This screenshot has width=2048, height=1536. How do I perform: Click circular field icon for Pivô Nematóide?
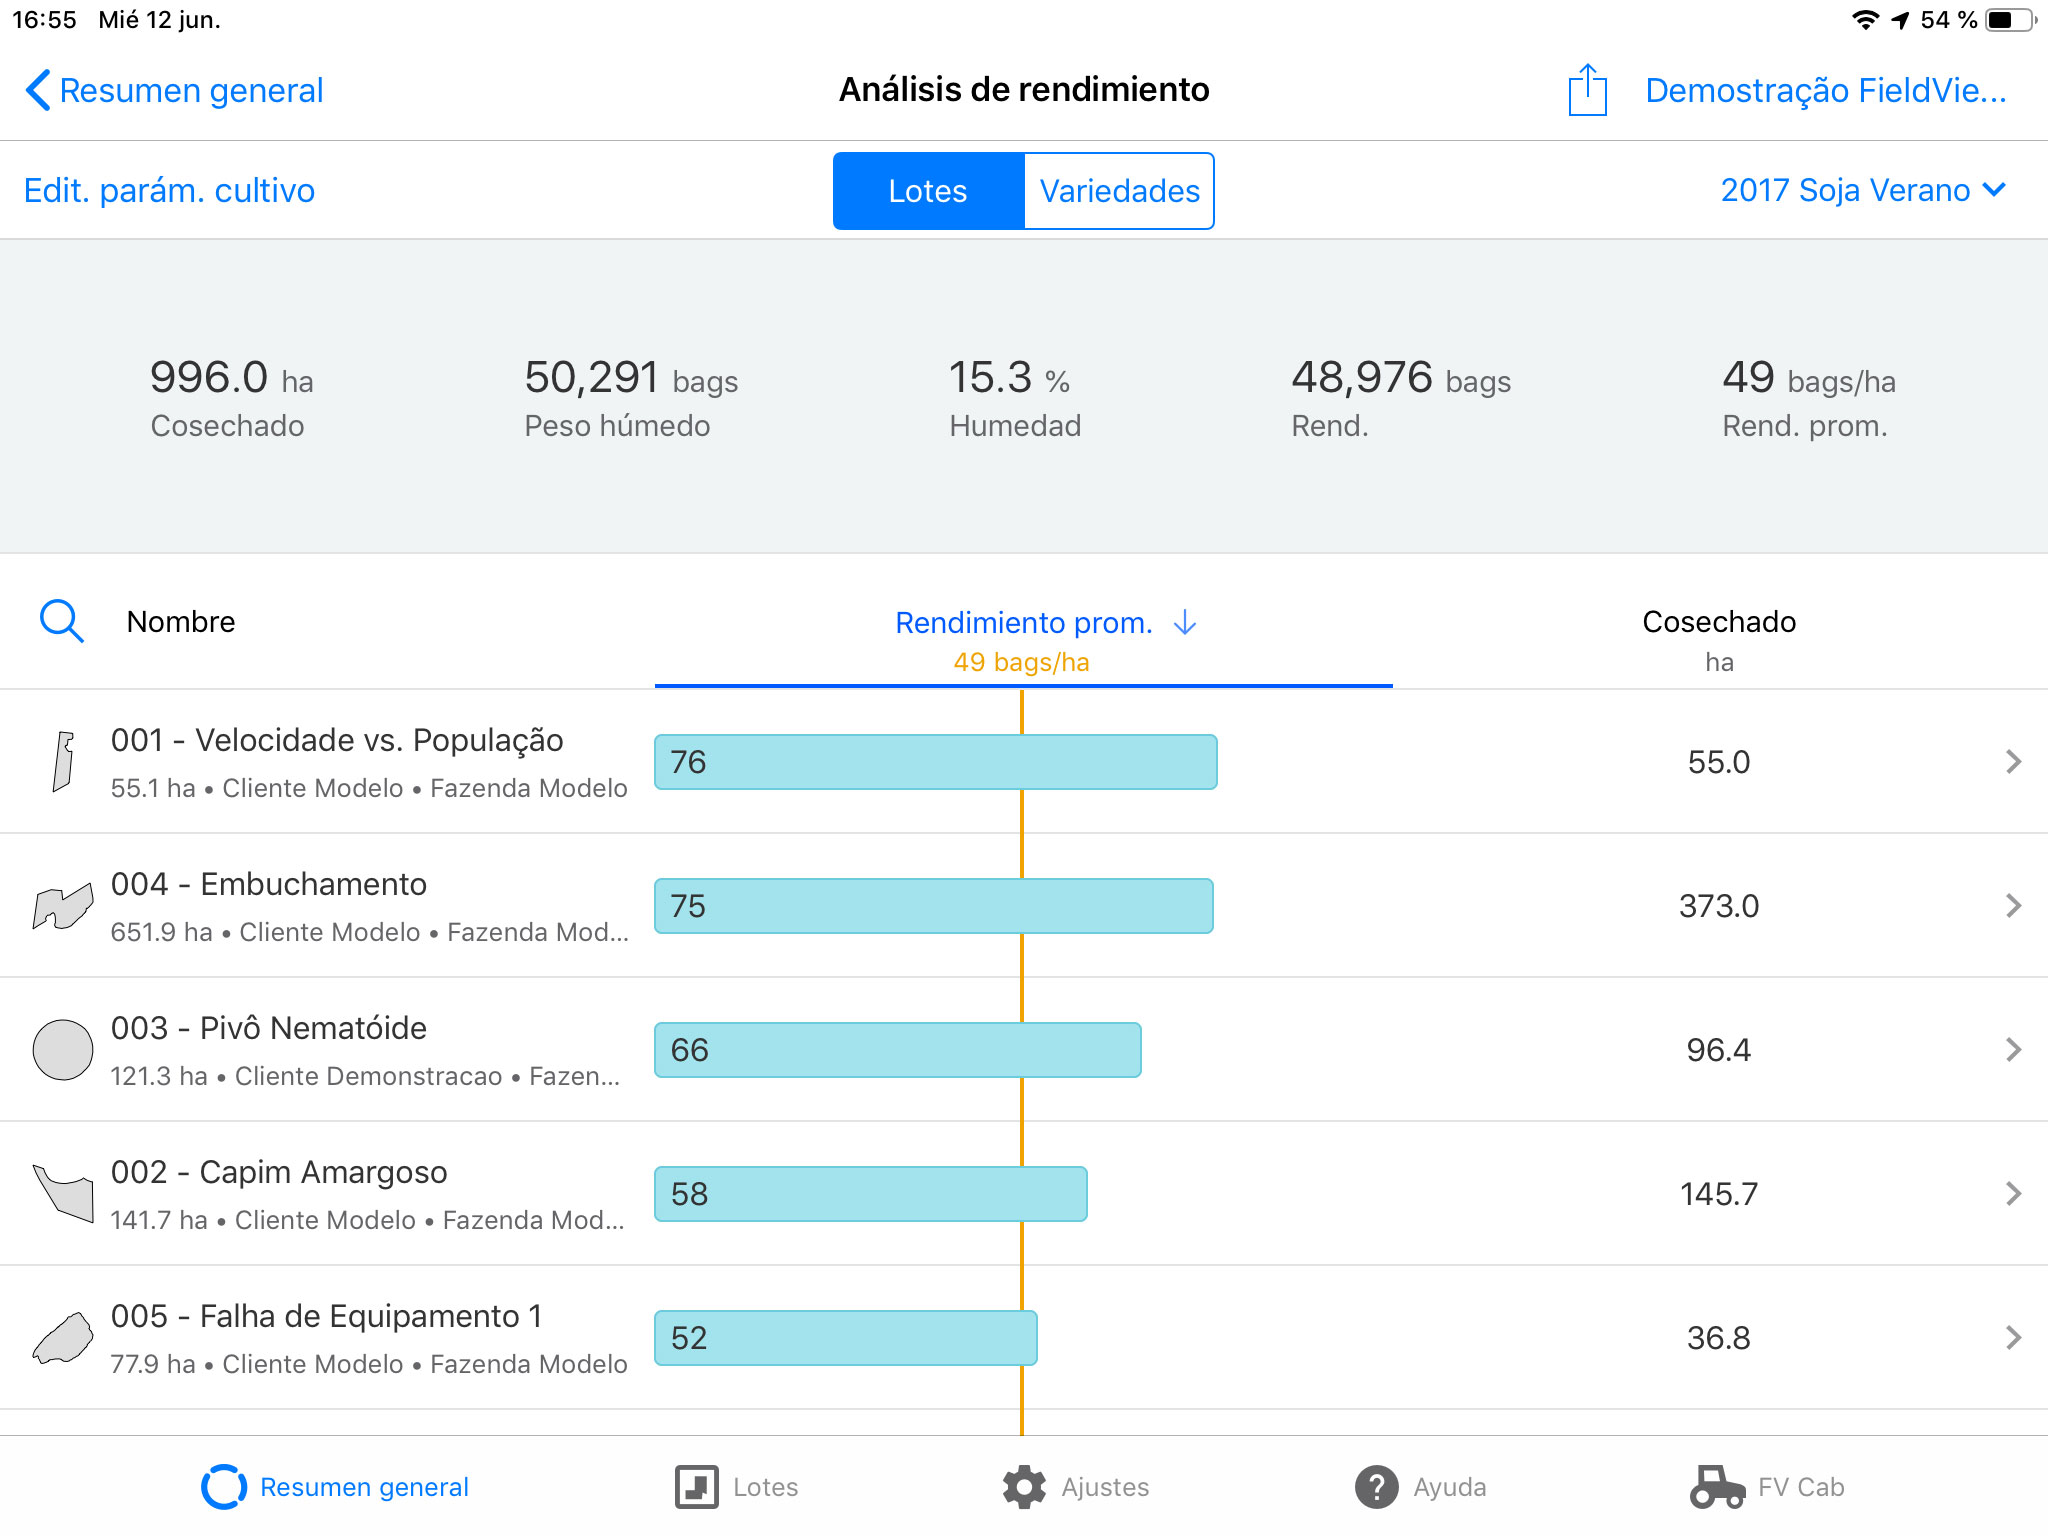coord(63,1050)
